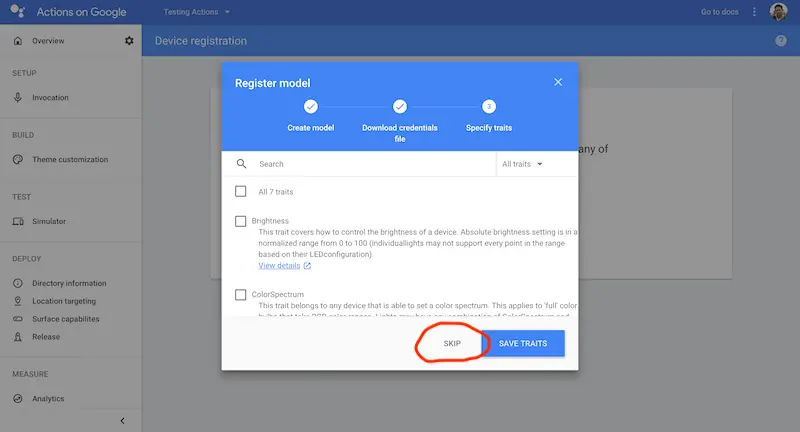Viewport: 800px width, 432px height.
Task: Select Location targeting in the sidebar
Action: click(64, 301)
